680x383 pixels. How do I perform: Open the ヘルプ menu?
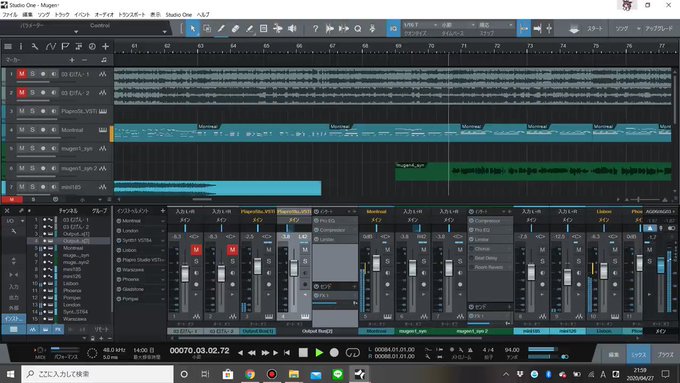click(x=203, y=15)
